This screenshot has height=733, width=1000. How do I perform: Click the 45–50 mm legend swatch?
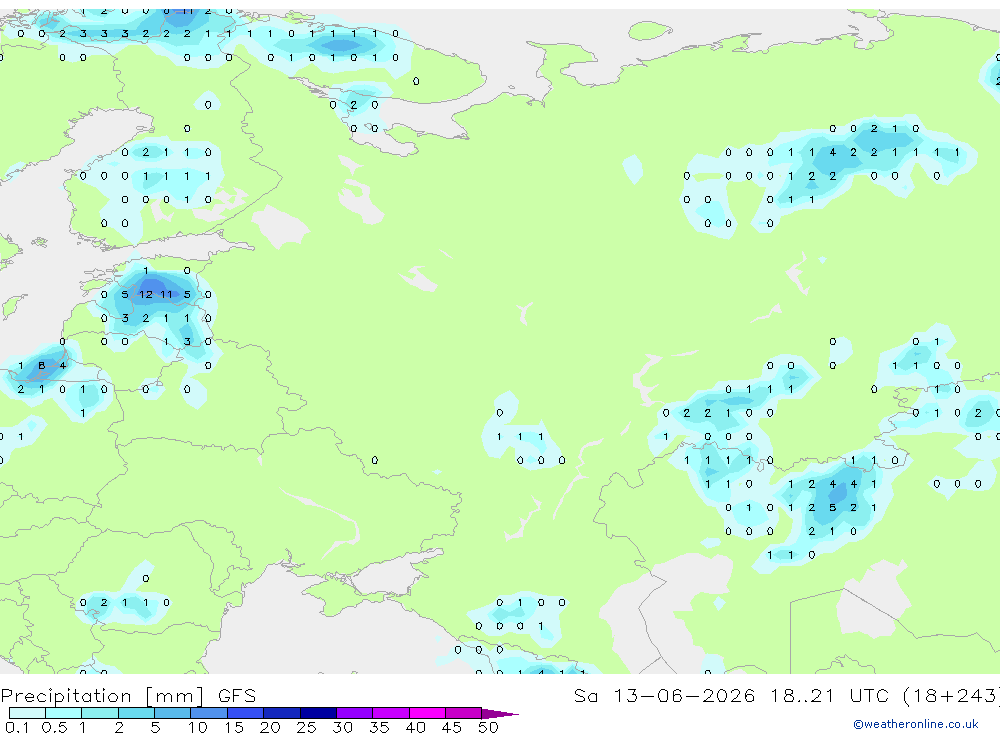[x=464, y=713]
